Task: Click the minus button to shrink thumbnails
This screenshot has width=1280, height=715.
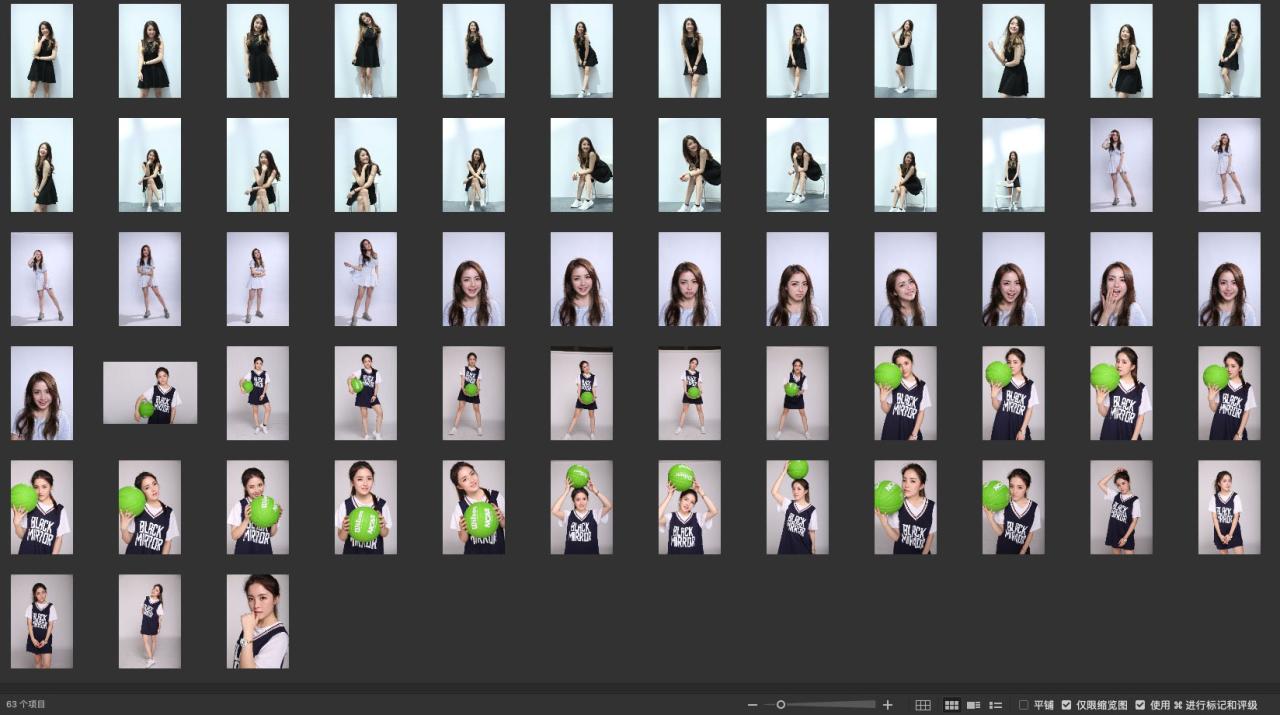Action: (752, 705)
